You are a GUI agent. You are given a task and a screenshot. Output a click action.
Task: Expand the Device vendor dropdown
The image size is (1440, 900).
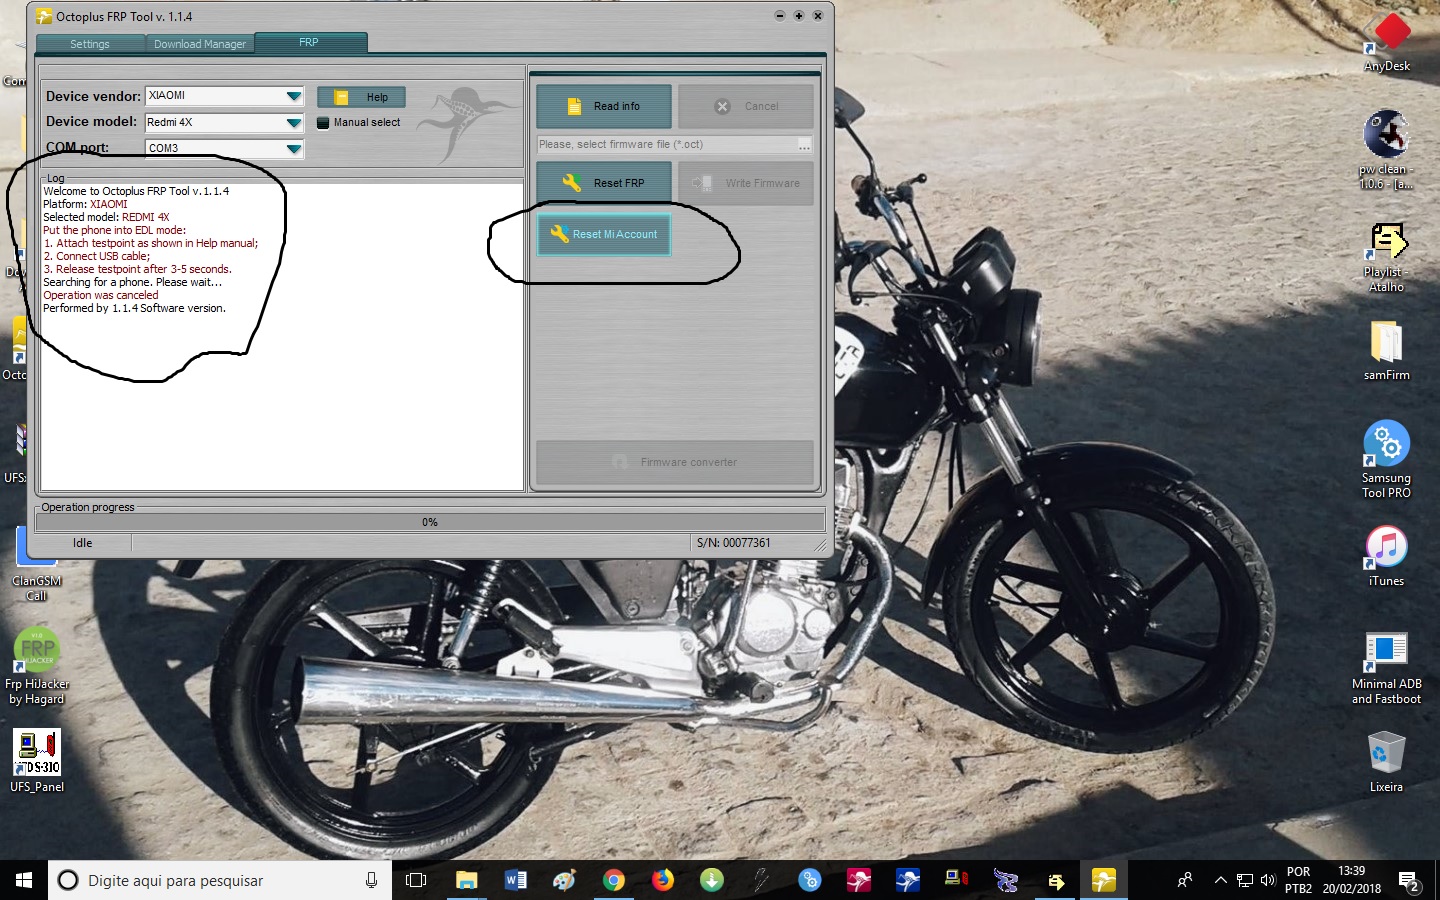(x=293, y=96)
